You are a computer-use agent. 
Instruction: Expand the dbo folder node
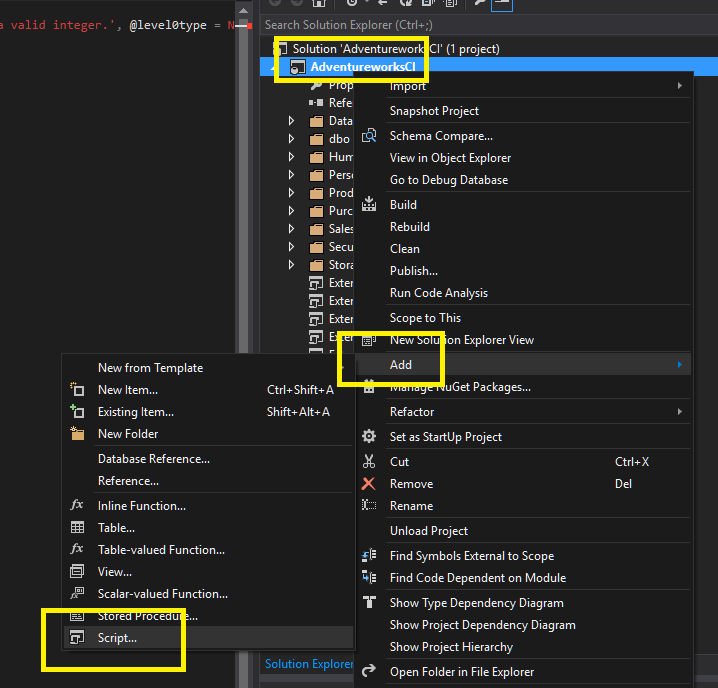(291, 139)
